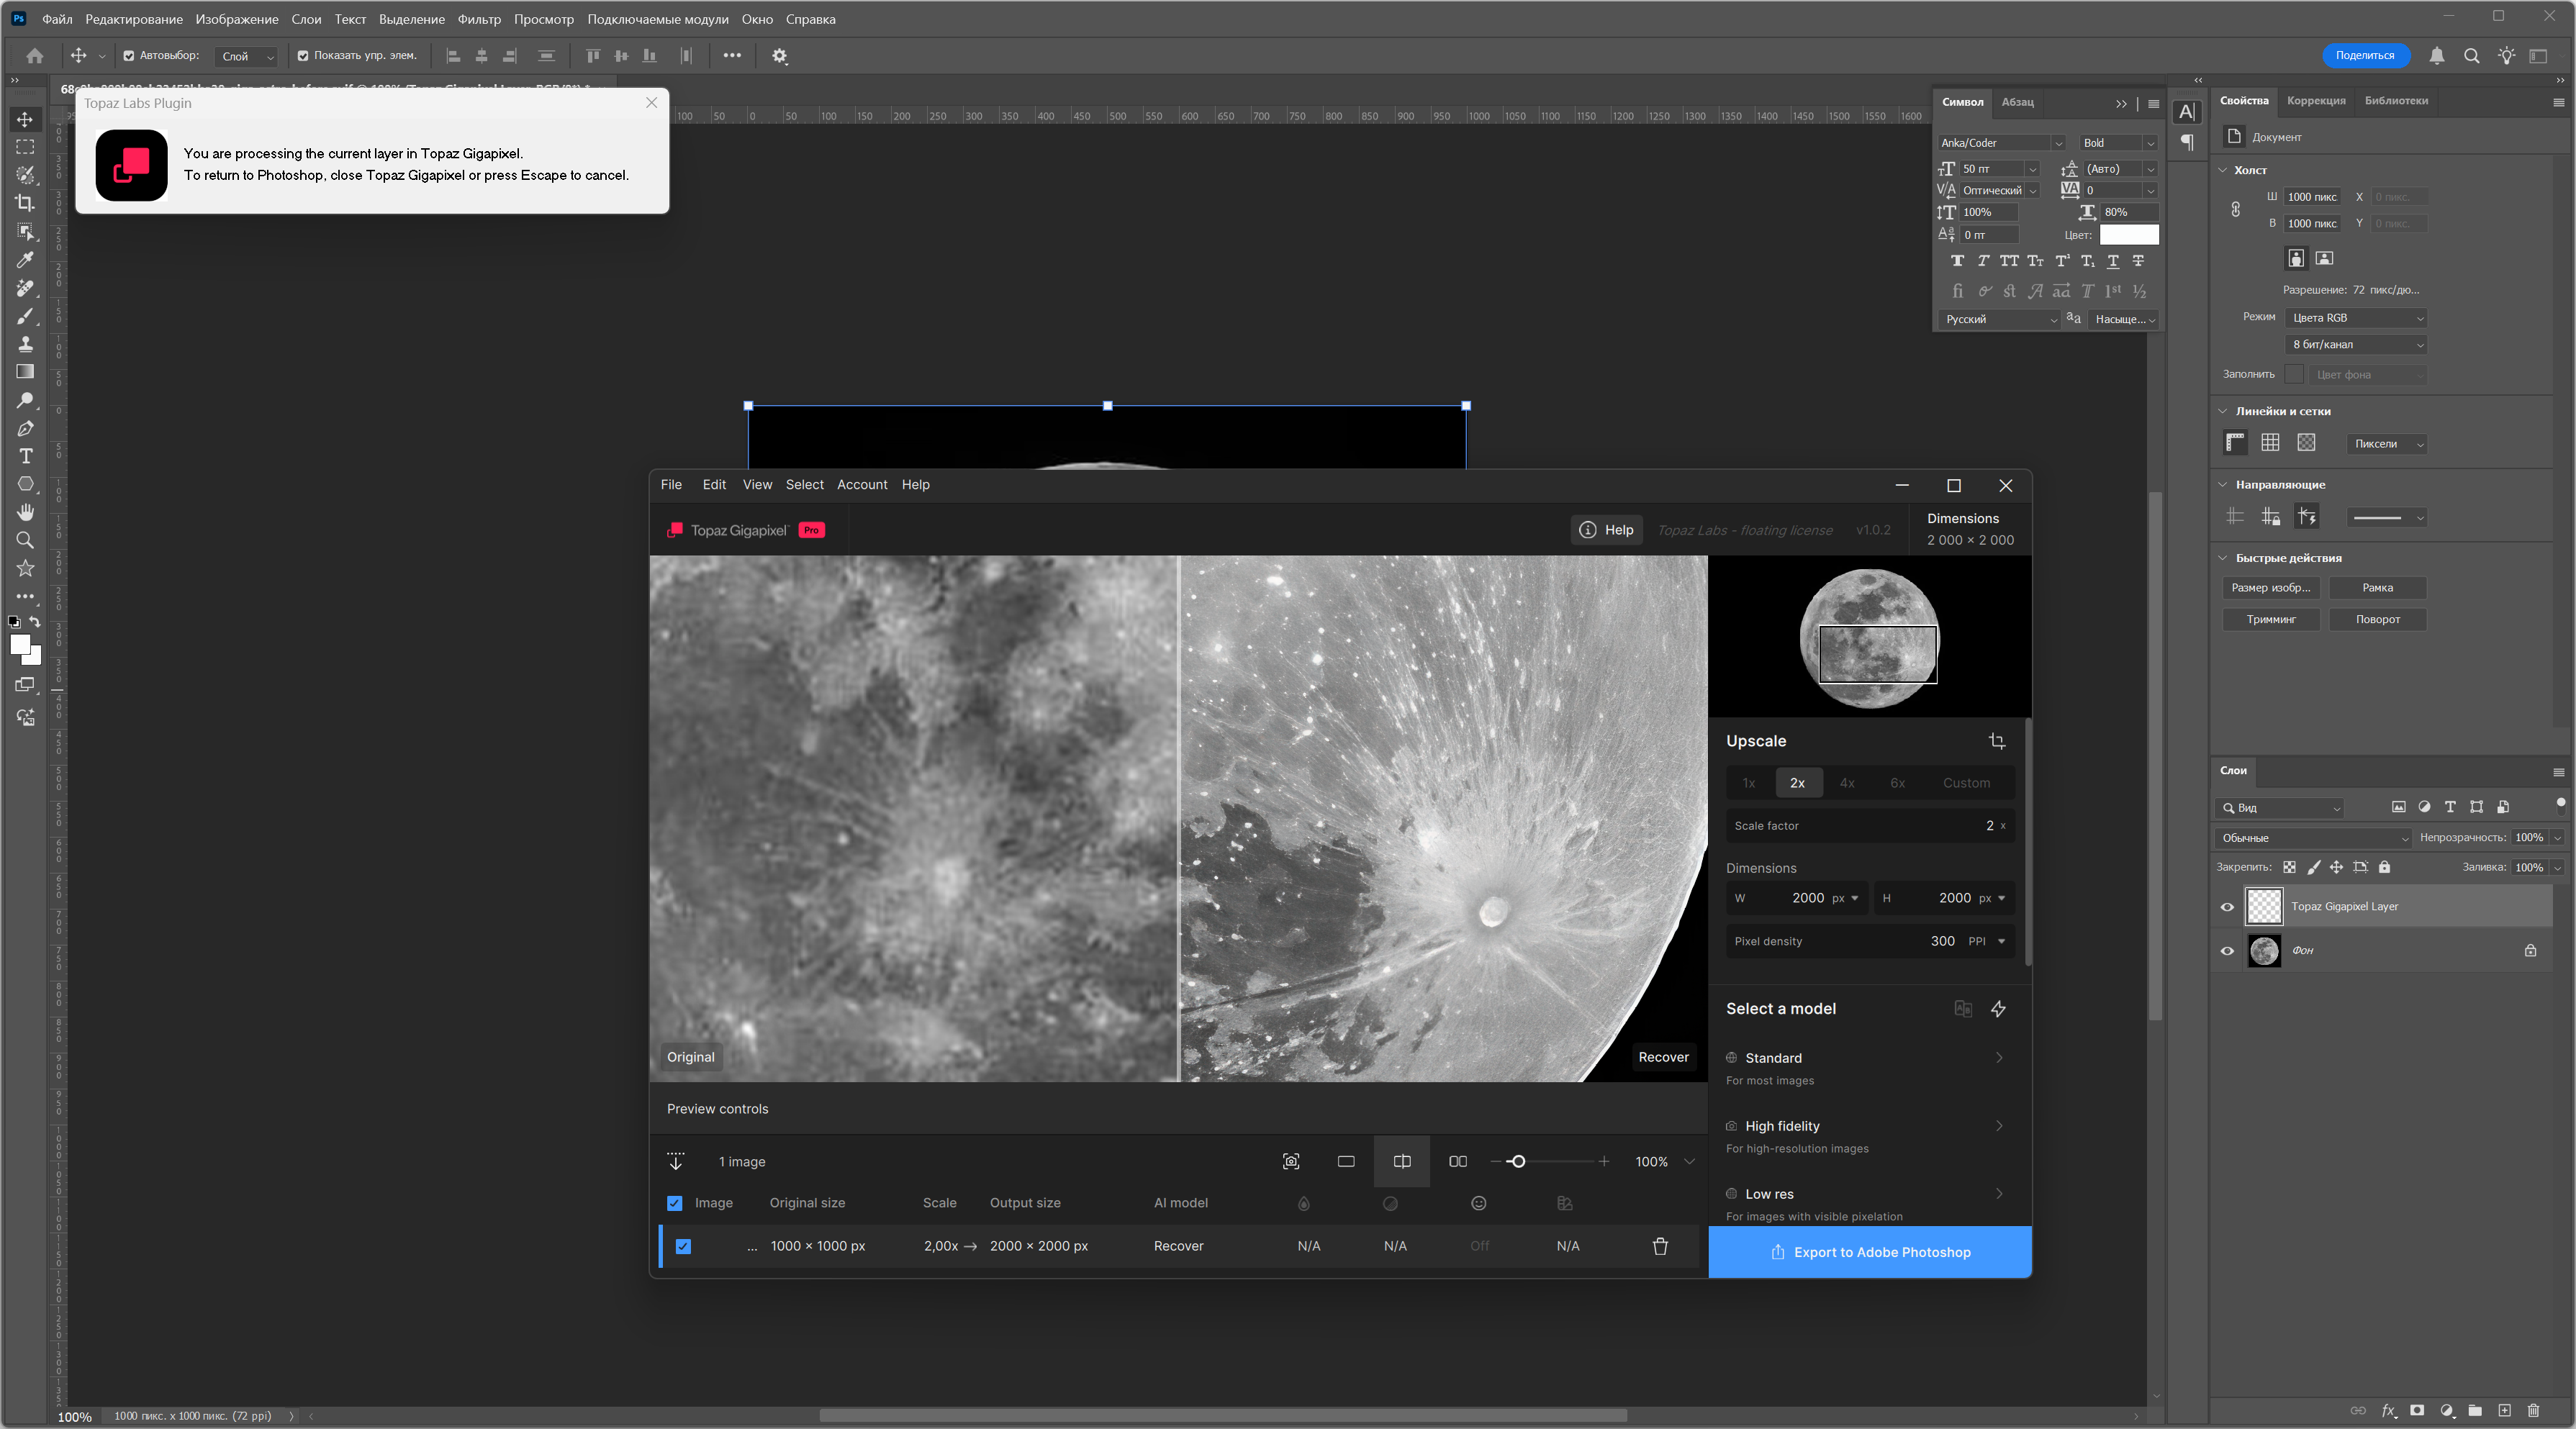This screenshot has width=2576, height=1429.
Task: Open the Фильтр menu
Action: click(x=478, y=19)
